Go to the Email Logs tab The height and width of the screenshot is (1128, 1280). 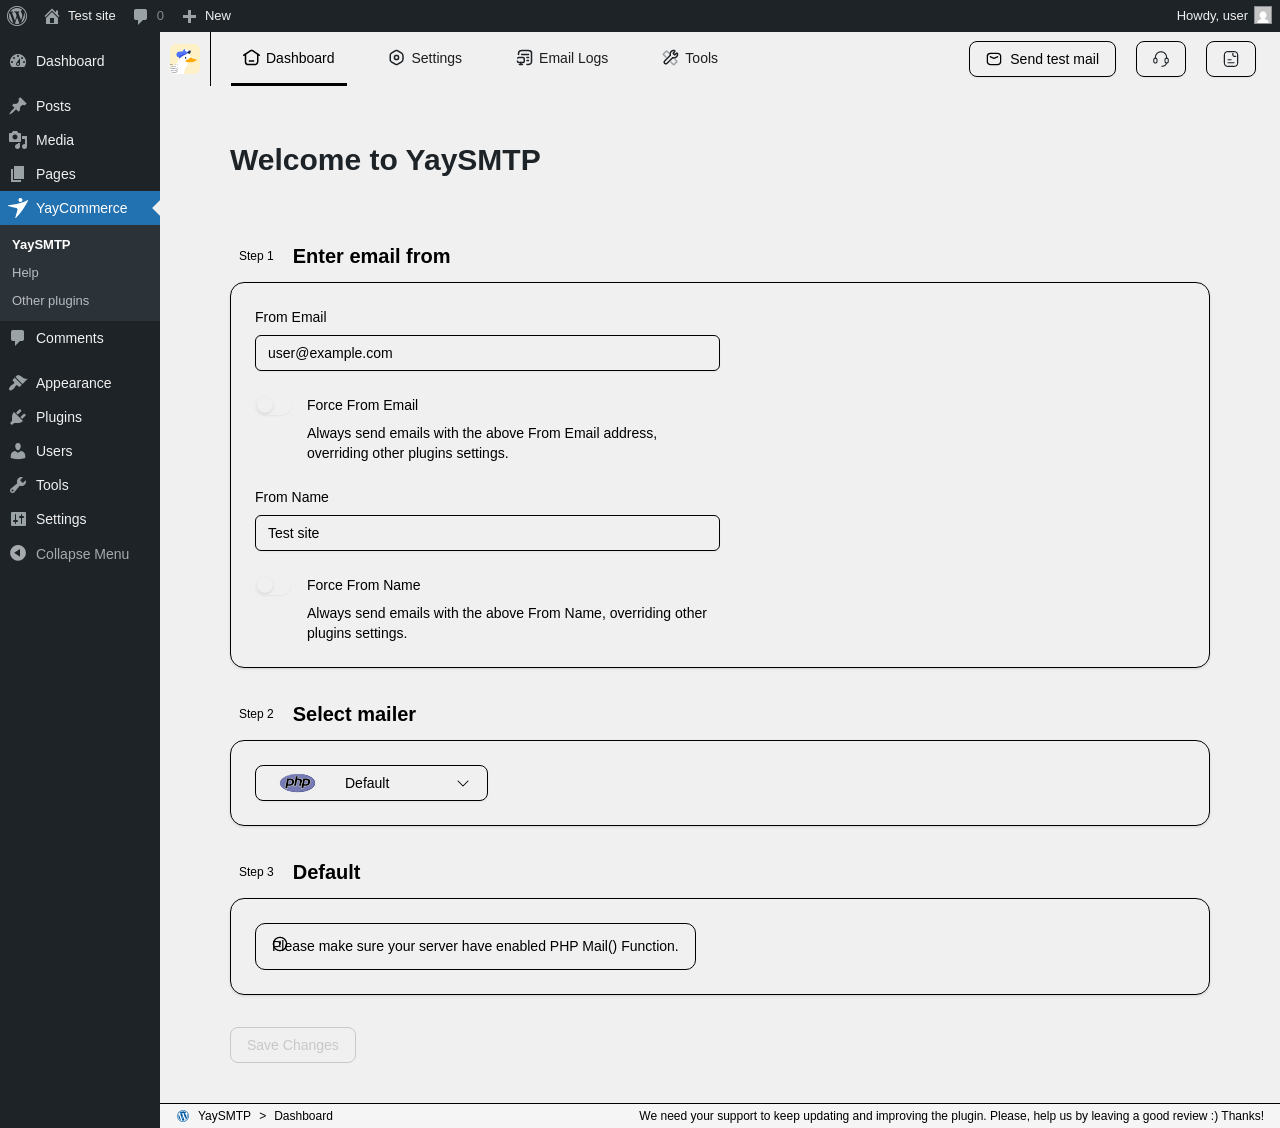[x=562, y=58]
